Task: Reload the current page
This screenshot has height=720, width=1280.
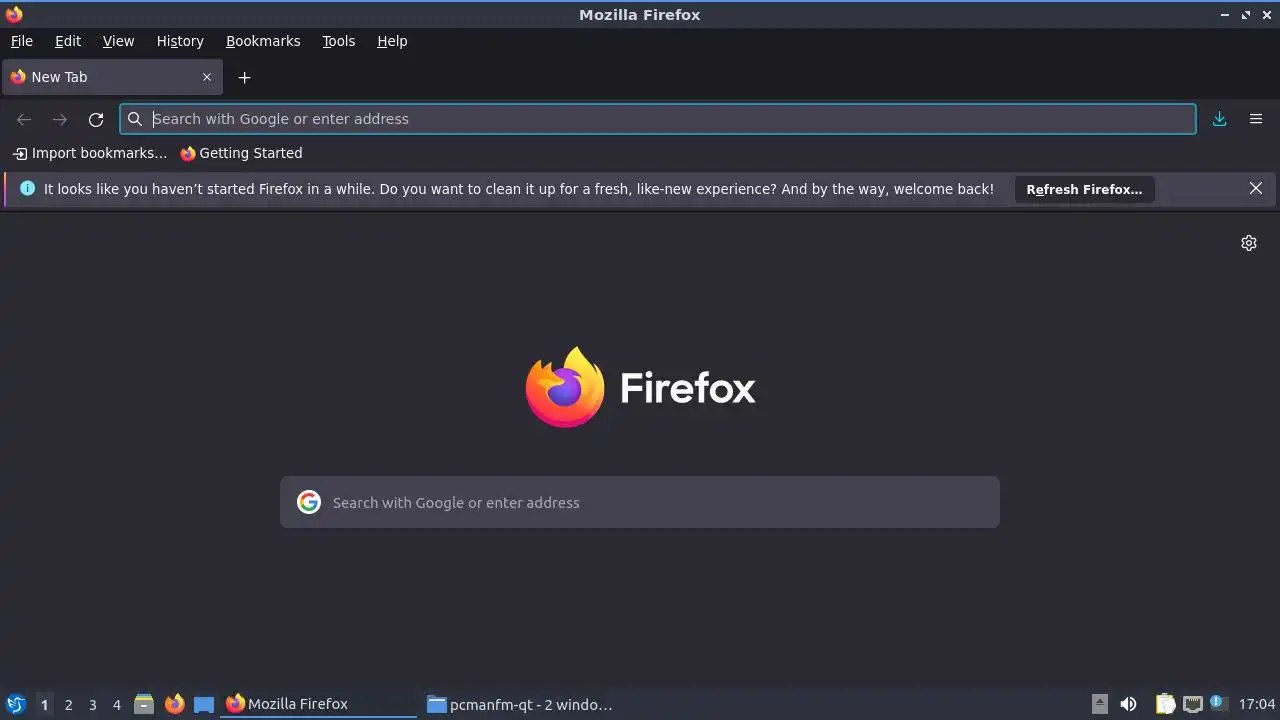Action: pos(96,119)
